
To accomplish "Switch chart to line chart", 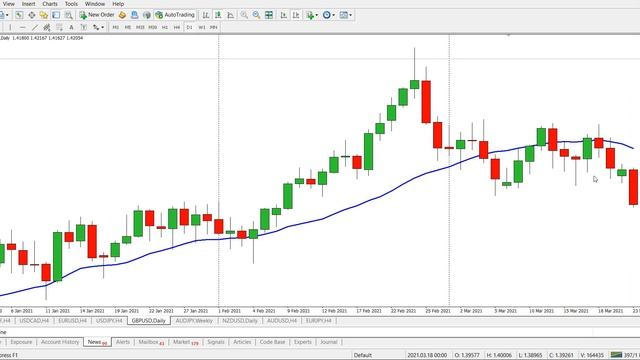I will click(231, 15).
